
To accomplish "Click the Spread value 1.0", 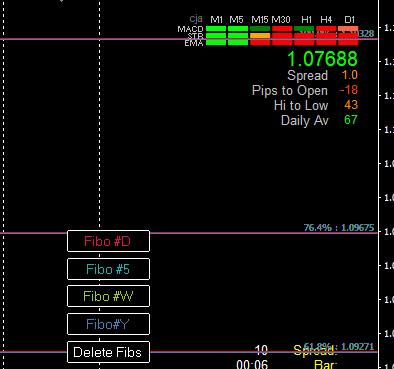I will [350, 75].
